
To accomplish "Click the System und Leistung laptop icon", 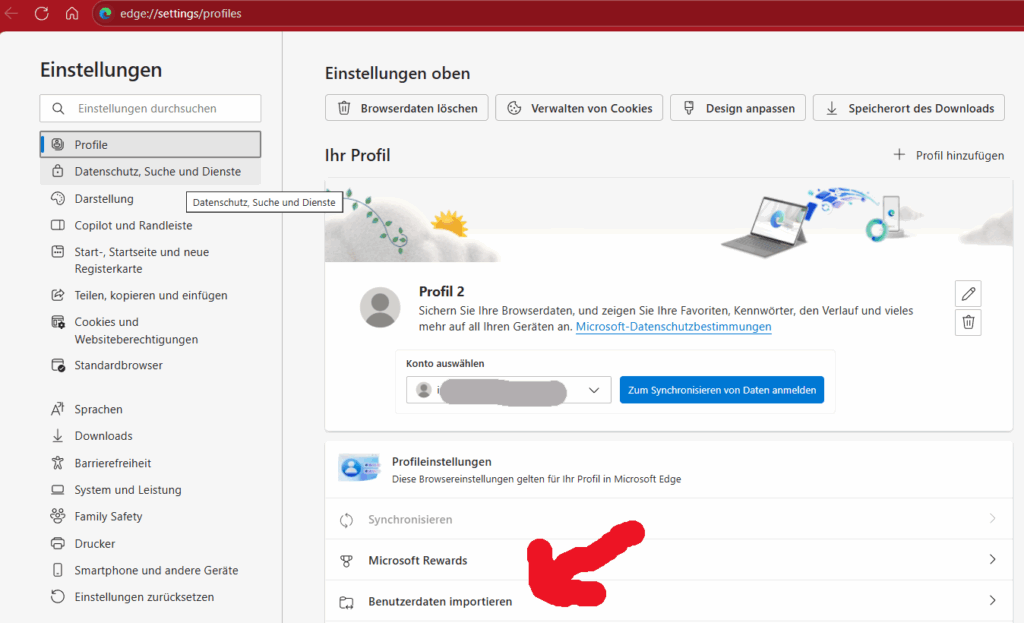I will 58,490.
